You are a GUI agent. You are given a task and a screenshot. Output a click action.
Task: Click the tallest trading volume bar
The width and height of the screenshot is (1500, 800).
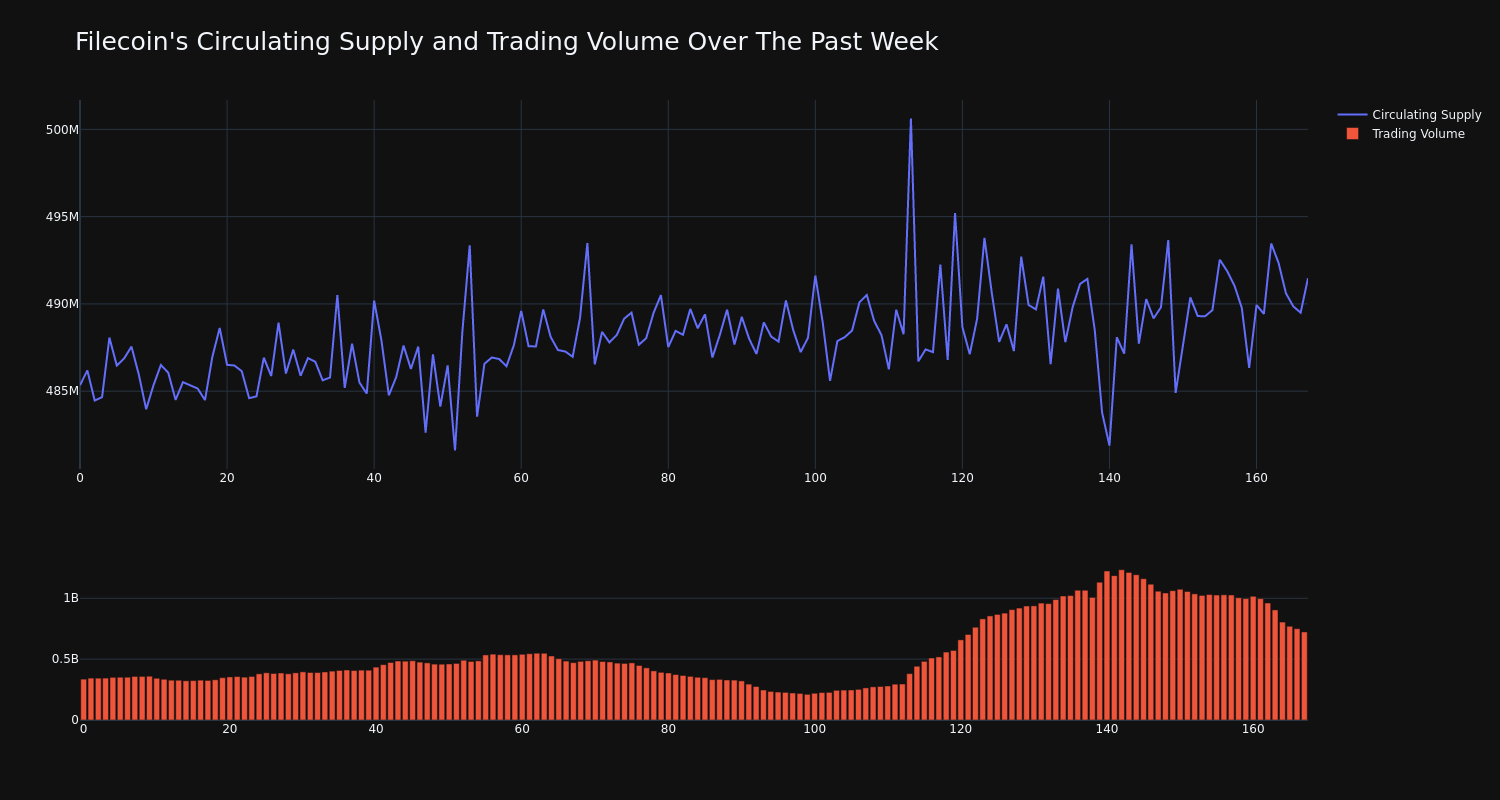1121,645
